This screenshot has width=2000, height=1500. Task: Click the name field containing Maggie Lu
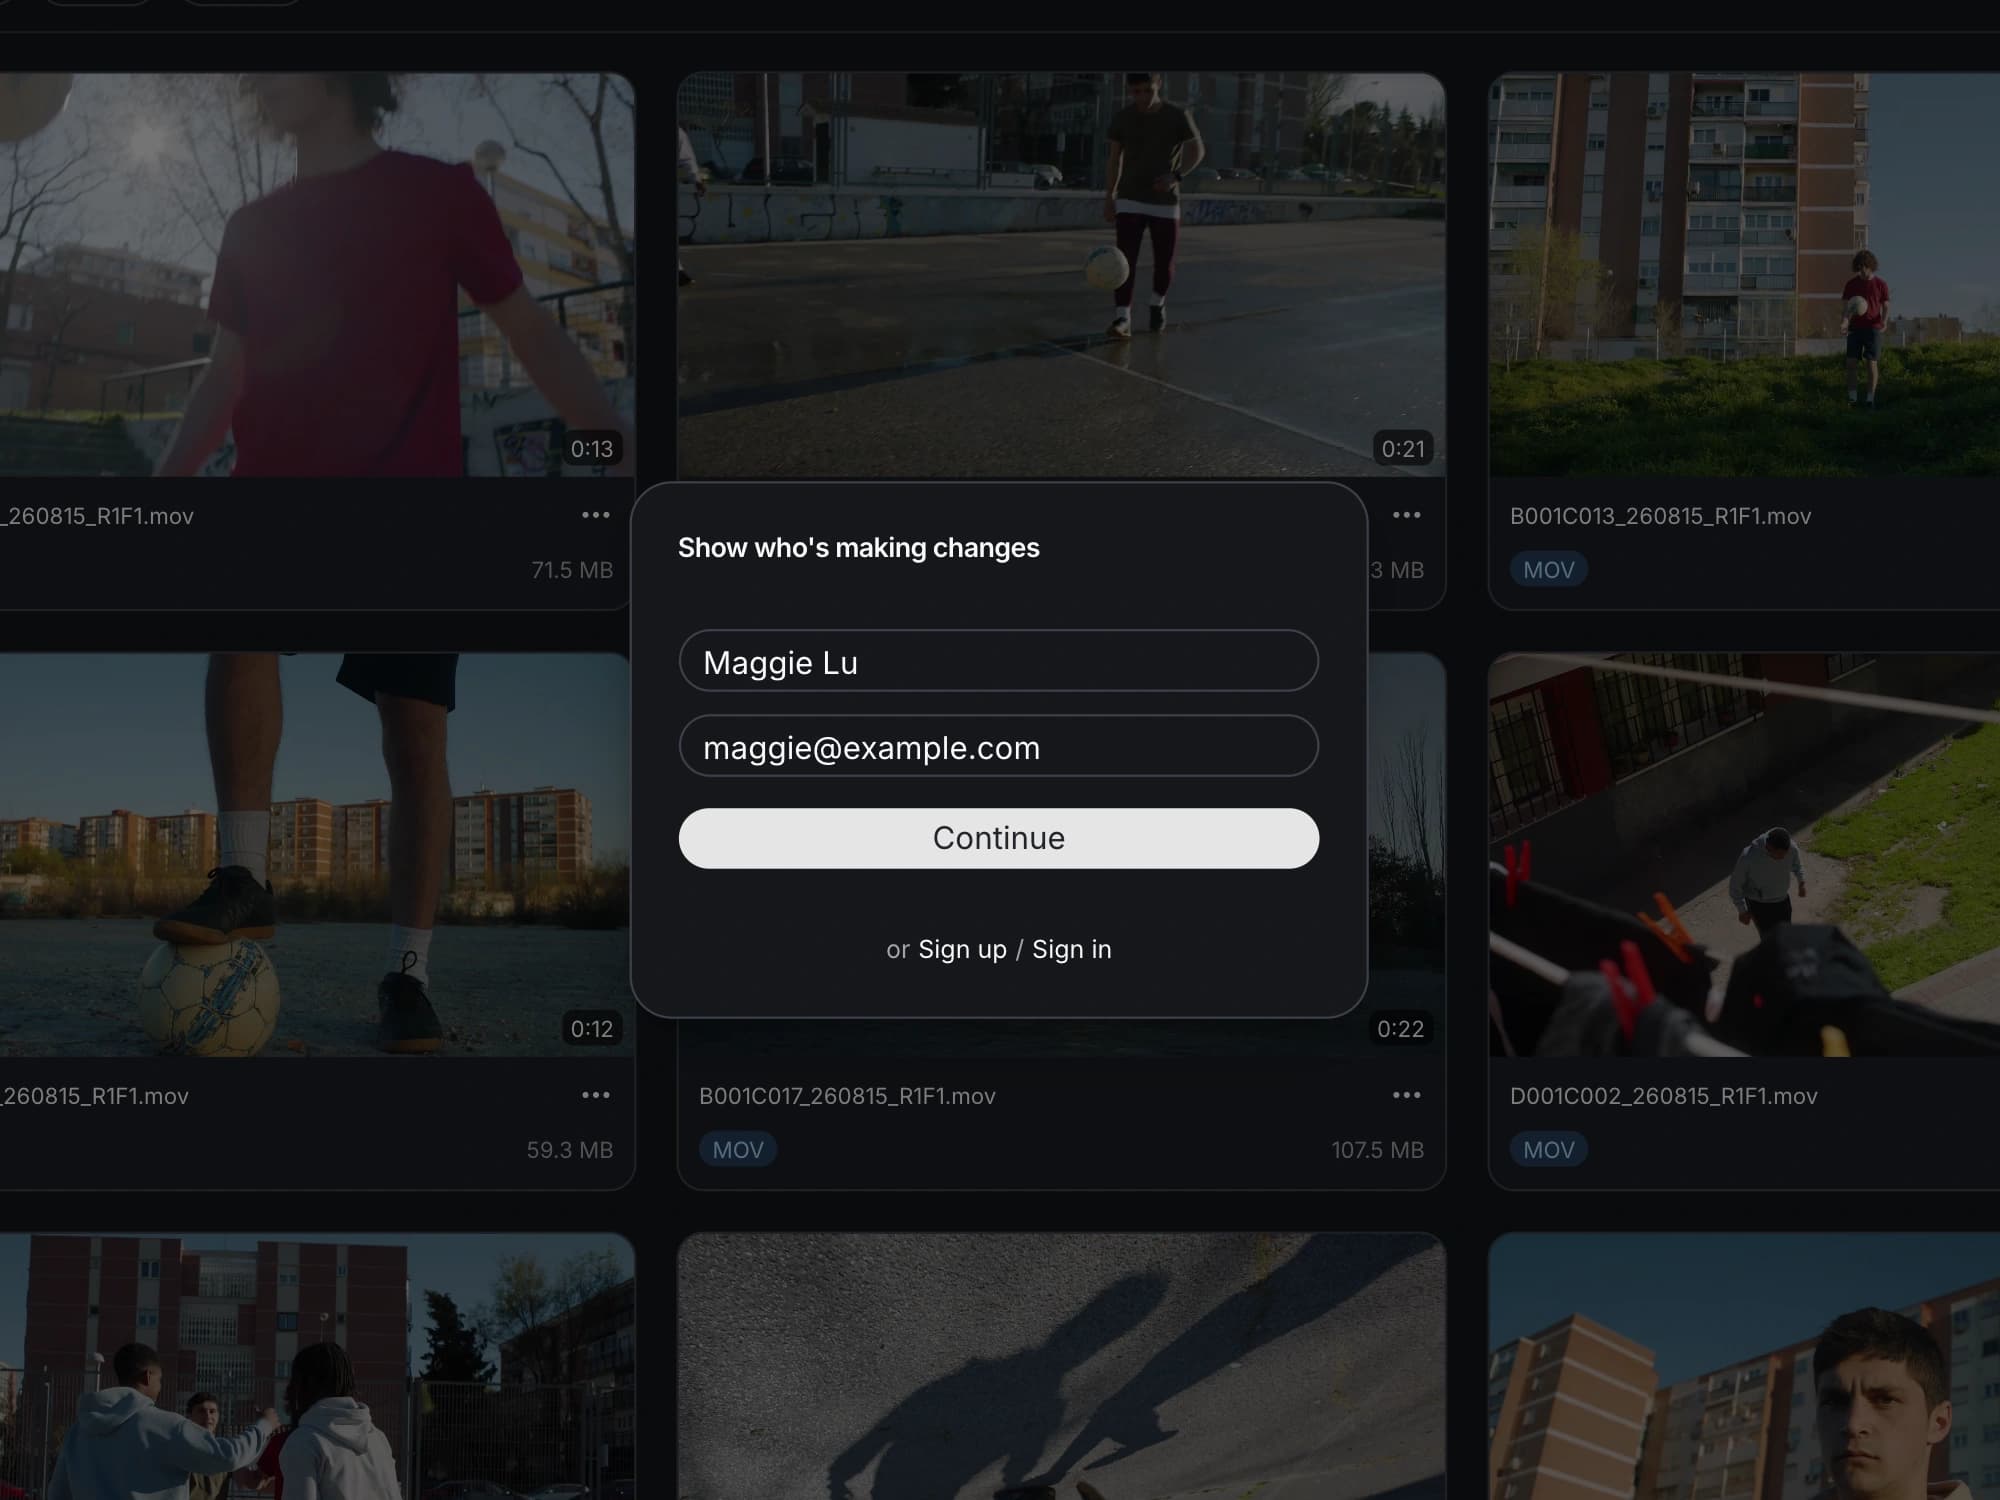tap(998, 661)
